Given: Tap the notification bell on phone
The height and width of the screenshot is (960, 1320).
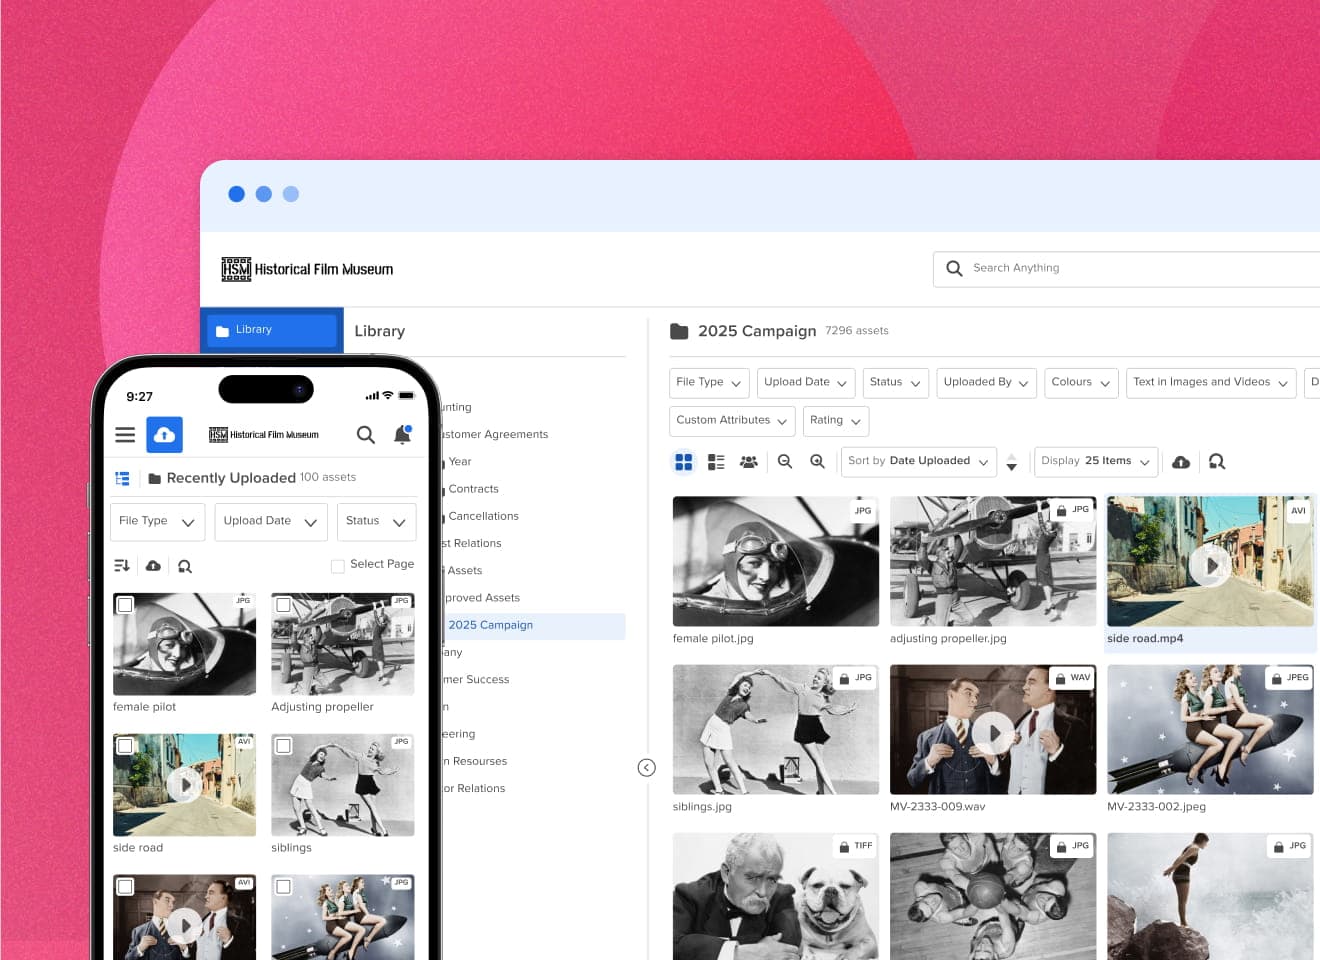Looking at the screenshot, I should tap(402, 435).
